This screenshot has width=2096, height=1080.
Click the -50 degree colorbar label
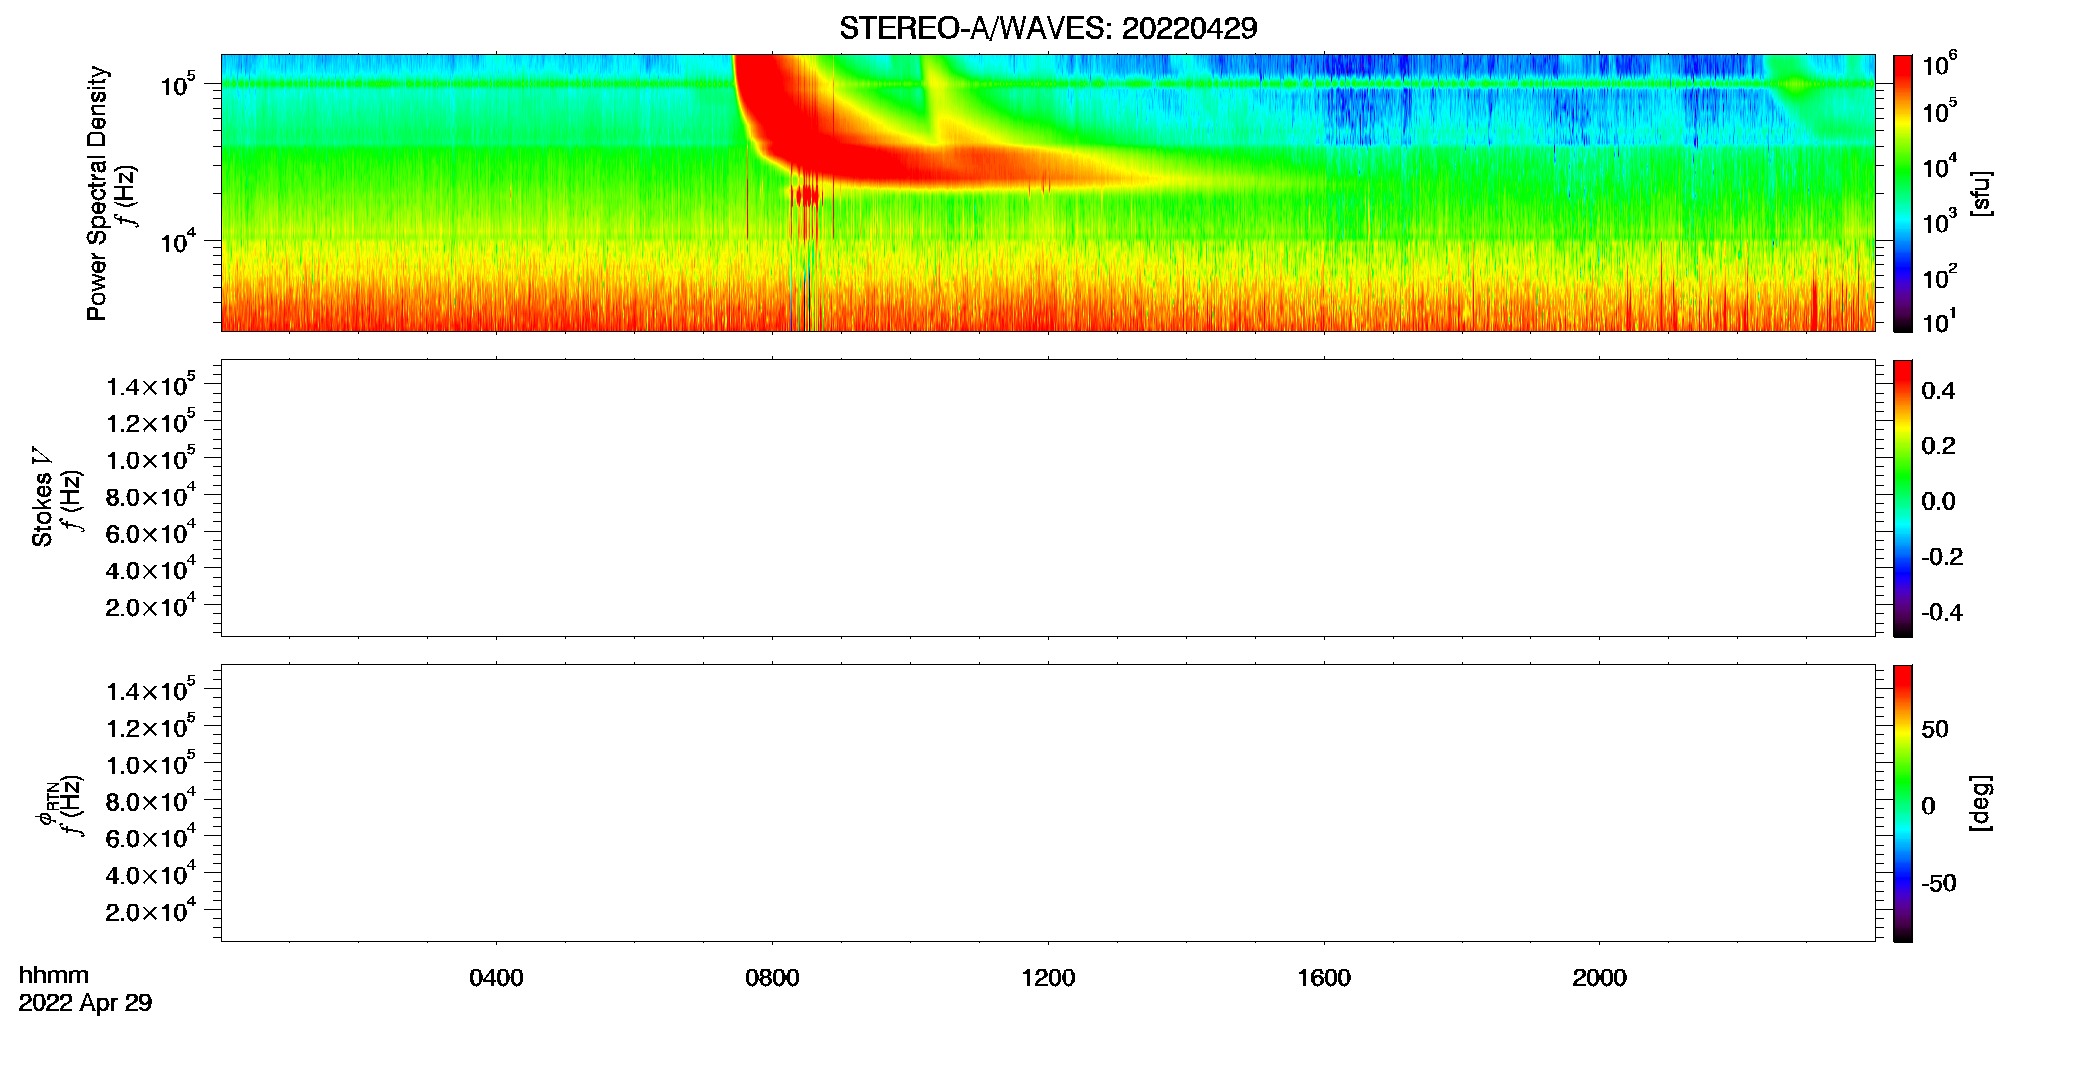click(1938, 883)
